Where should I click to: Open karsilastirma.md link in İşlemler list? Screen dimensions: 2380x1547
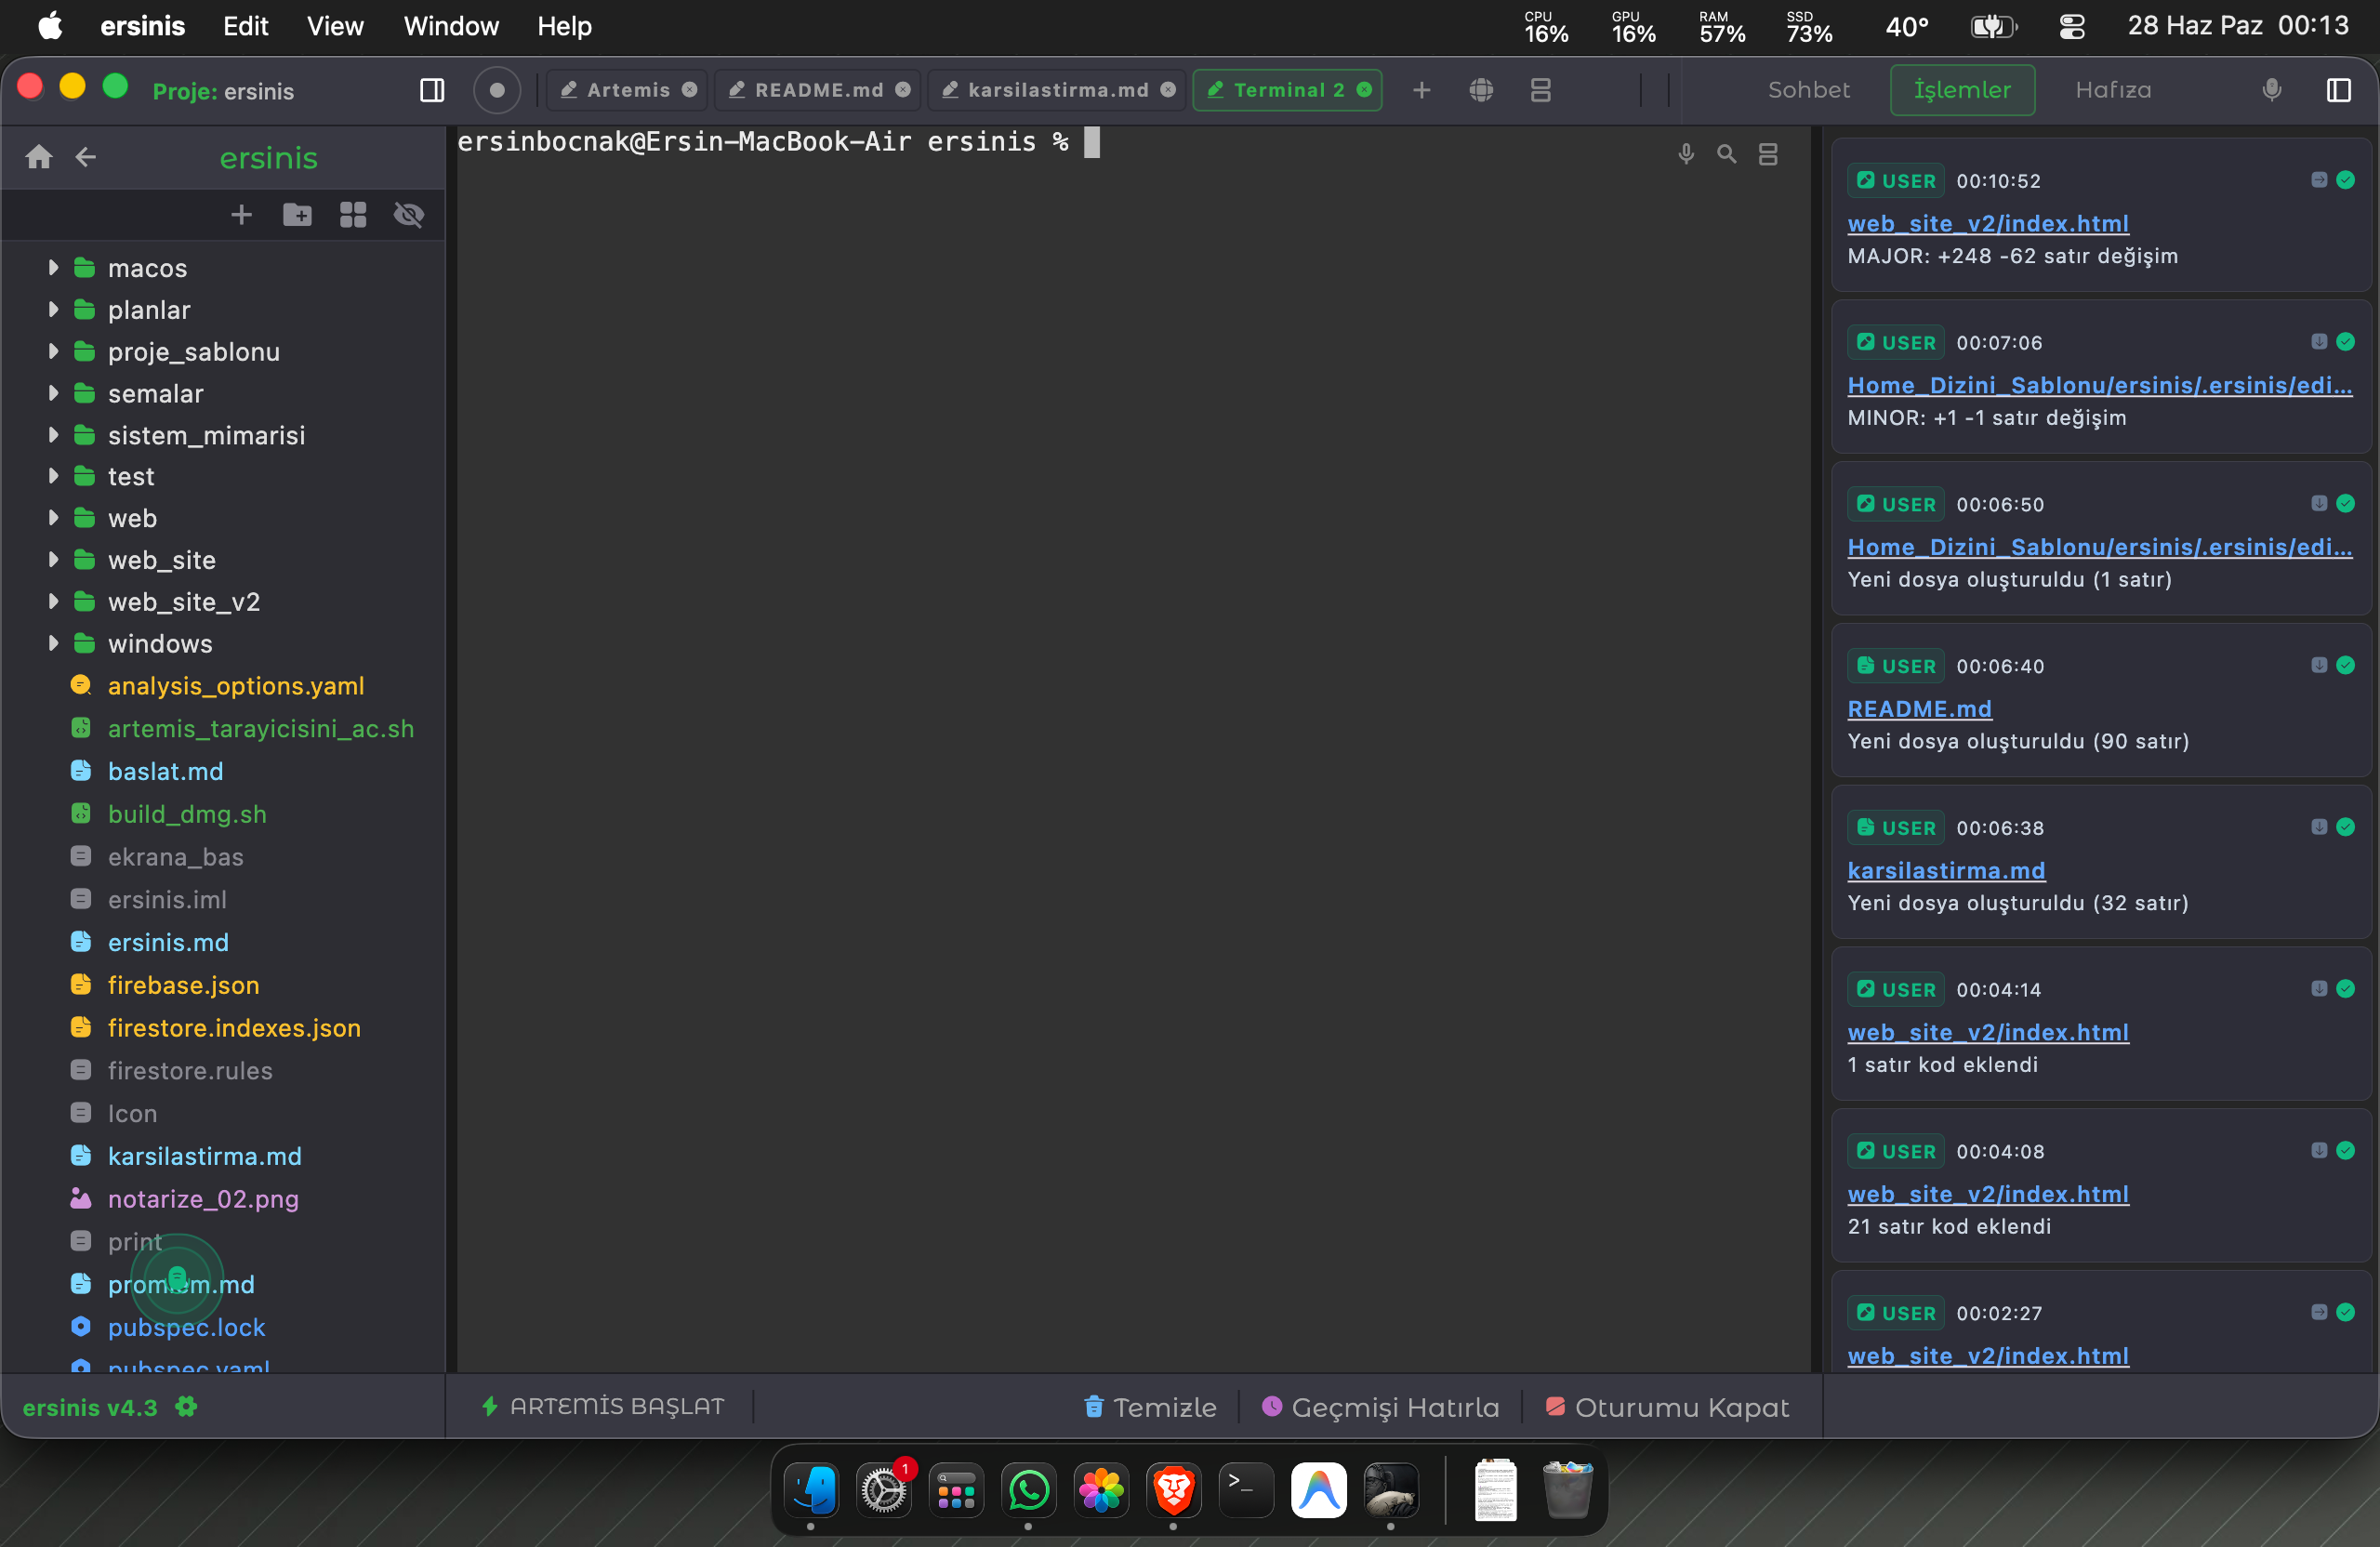pyautogui.click(x=1946, y=870)
